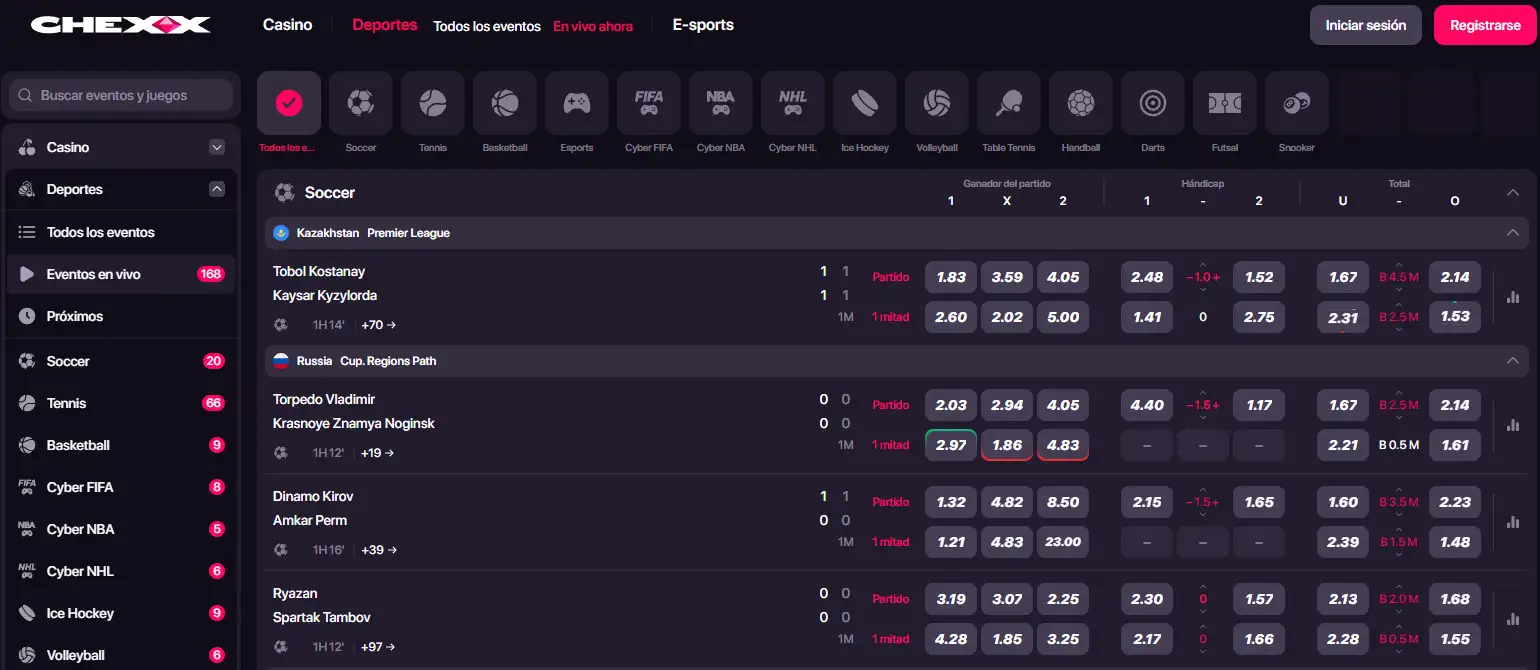The height and width of the screenshot is (670, 1540).
Task: Open Tennis category in sidebar
Action: 121,403
